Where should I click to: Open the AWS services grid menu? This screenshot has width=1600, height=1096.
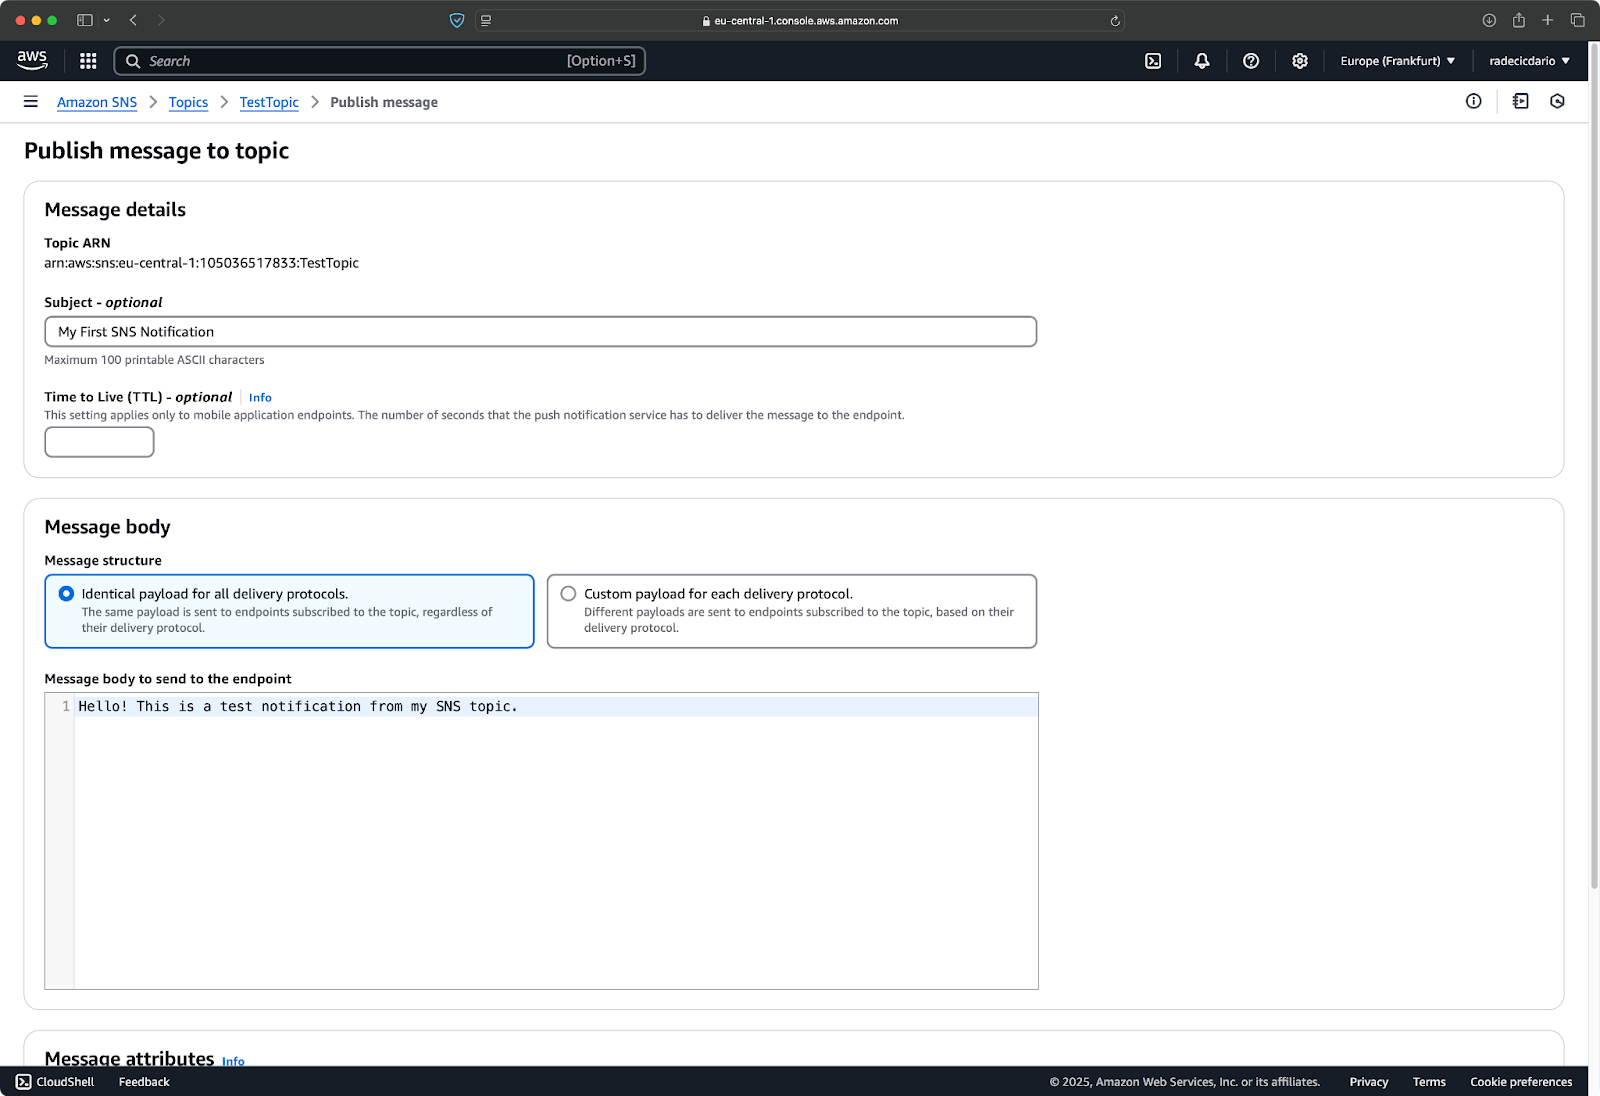(x=88, y=61)
